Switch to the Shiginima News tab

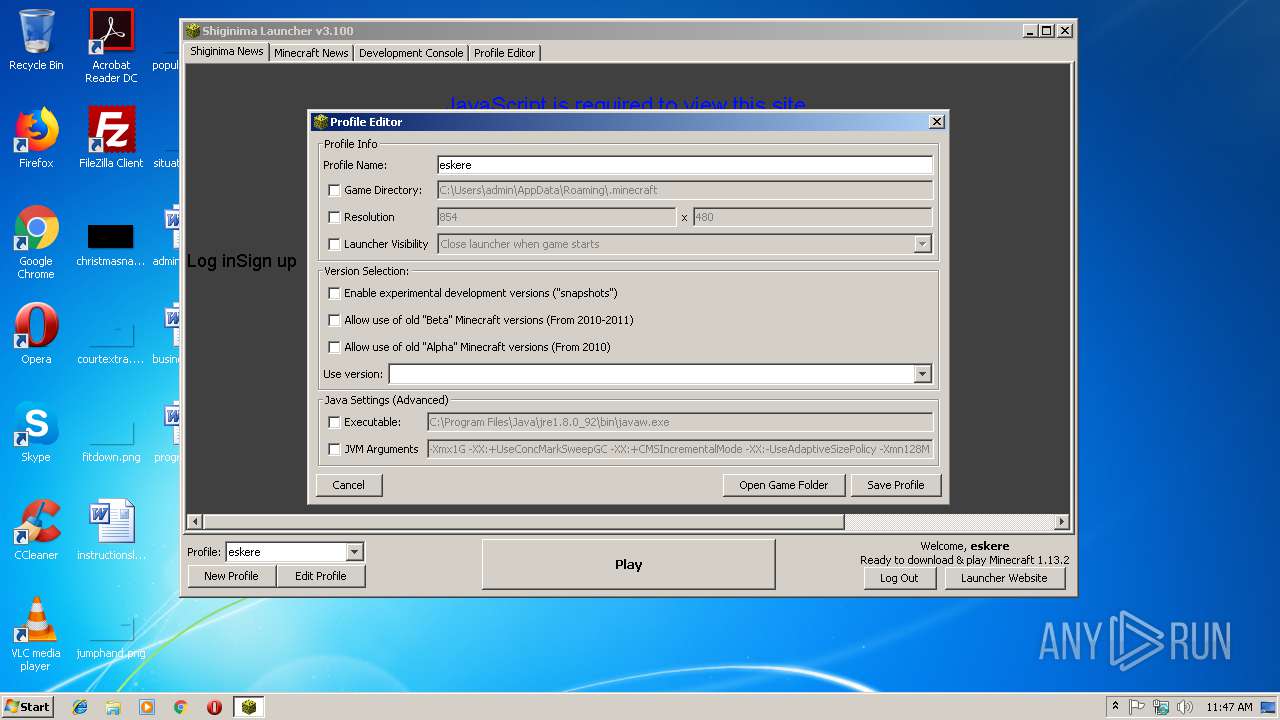pos(227,52)
